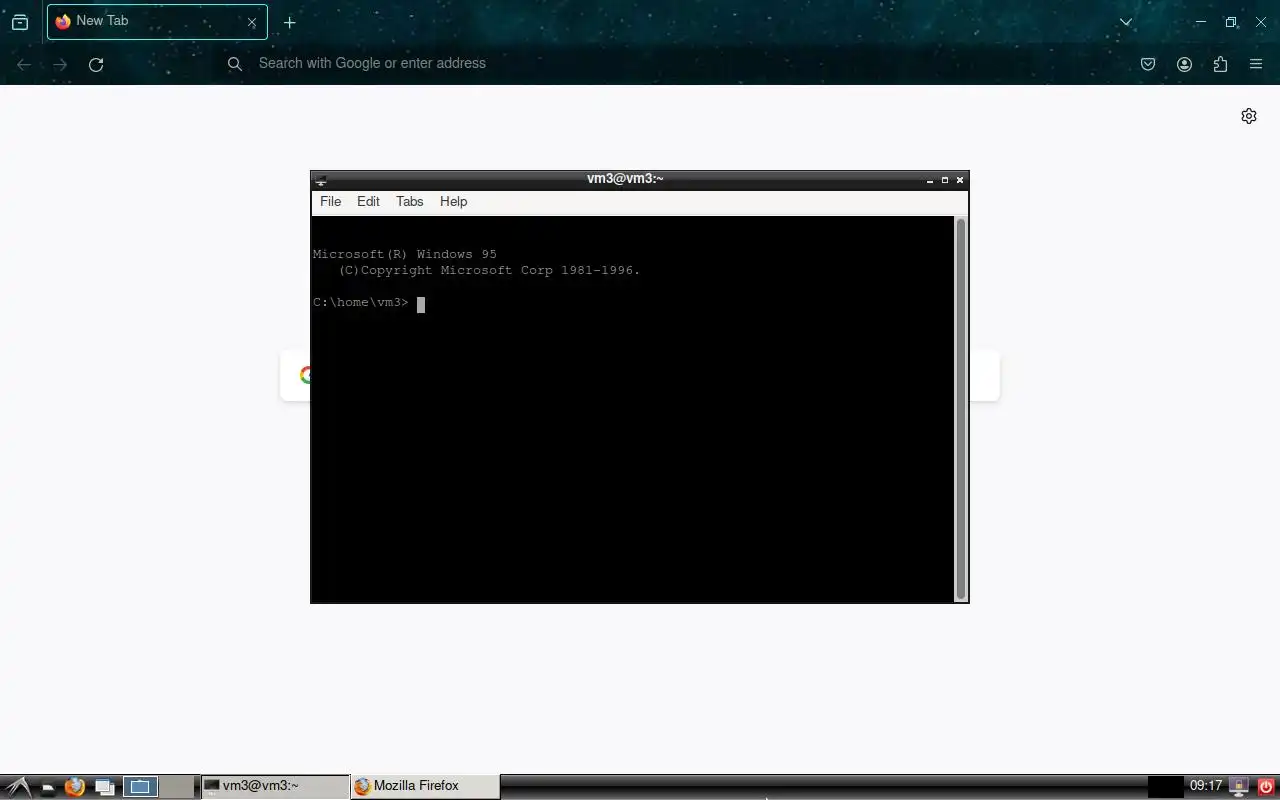This screenshot has width=1280, height=800.
Task: Reload the page with the refresh icon
Action: [x=96, y=64]
